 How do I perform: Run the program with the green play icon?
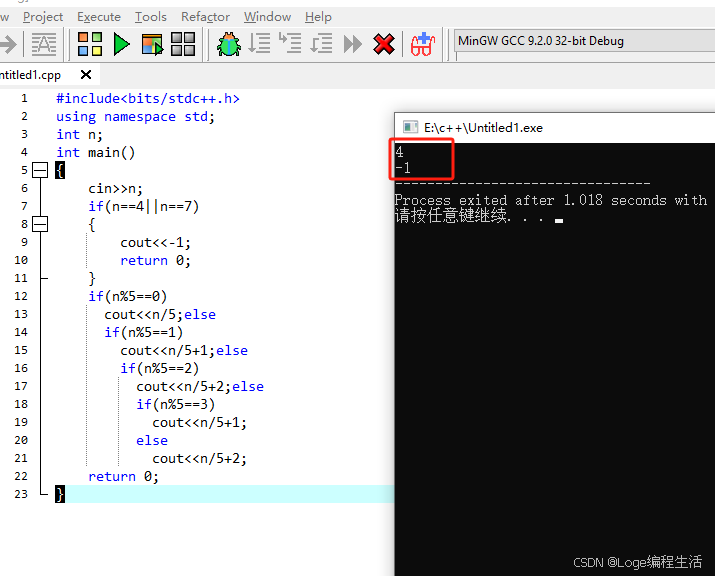pos(121,44)
